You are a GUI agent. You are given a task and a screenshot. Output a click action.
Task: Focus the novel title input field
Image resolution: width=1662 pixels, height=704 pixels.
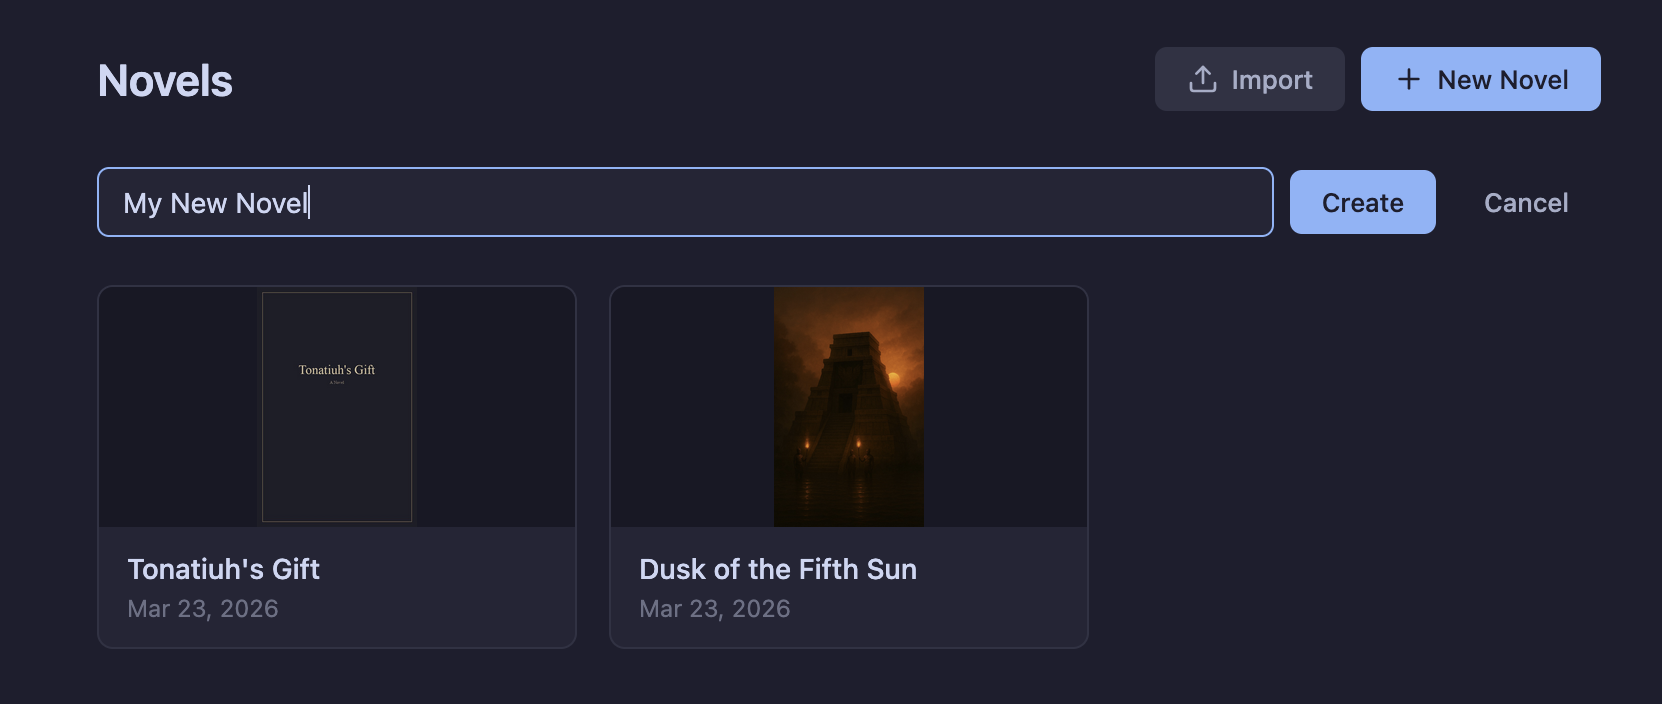pyautogui.click(x=685, y=202)
